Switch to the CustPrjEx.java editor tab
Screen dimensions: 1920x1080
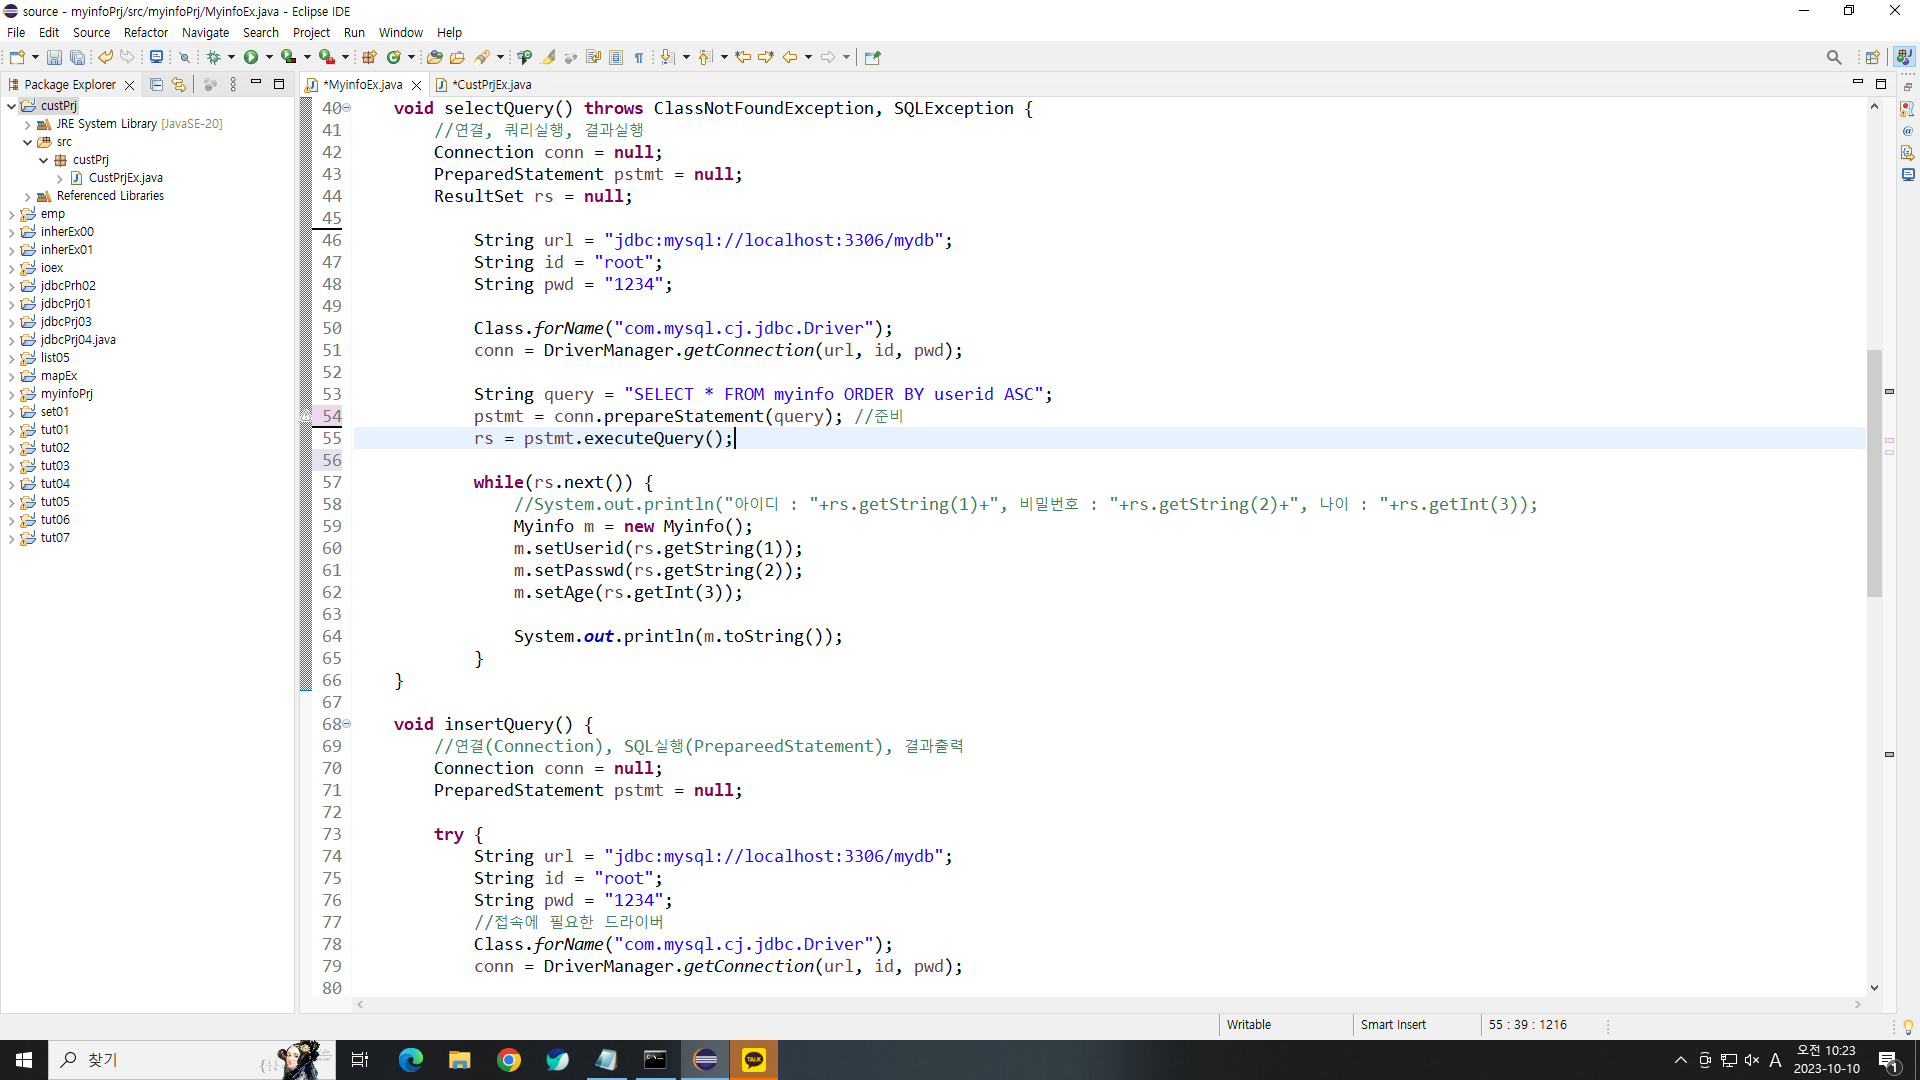pyautogui.click(x=492, y=85)
